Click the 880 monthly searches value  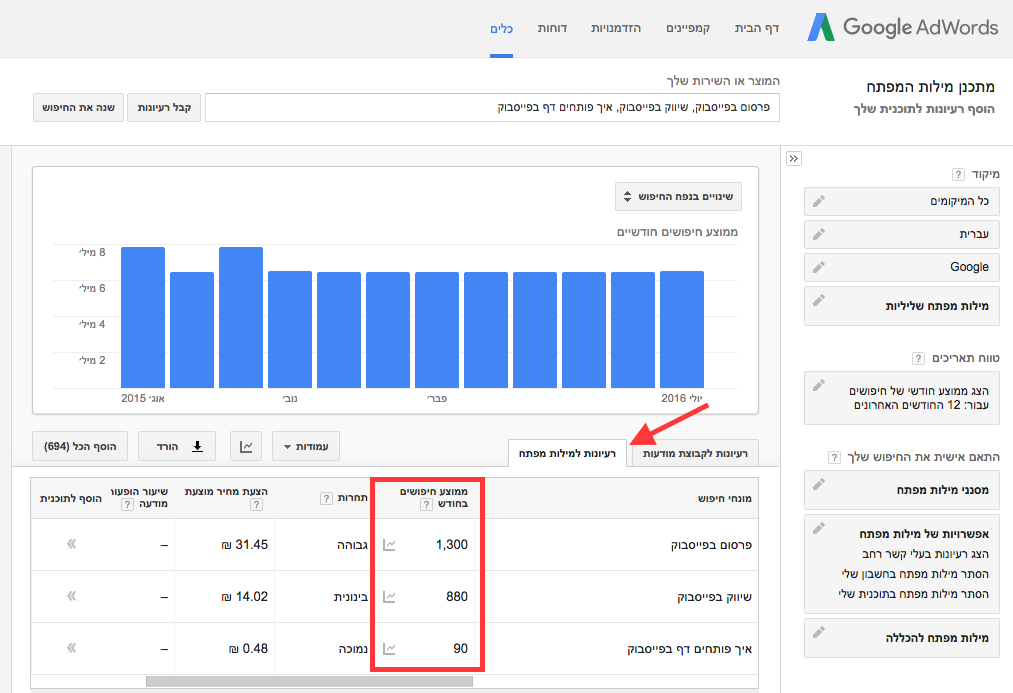(x=457, y=596)
